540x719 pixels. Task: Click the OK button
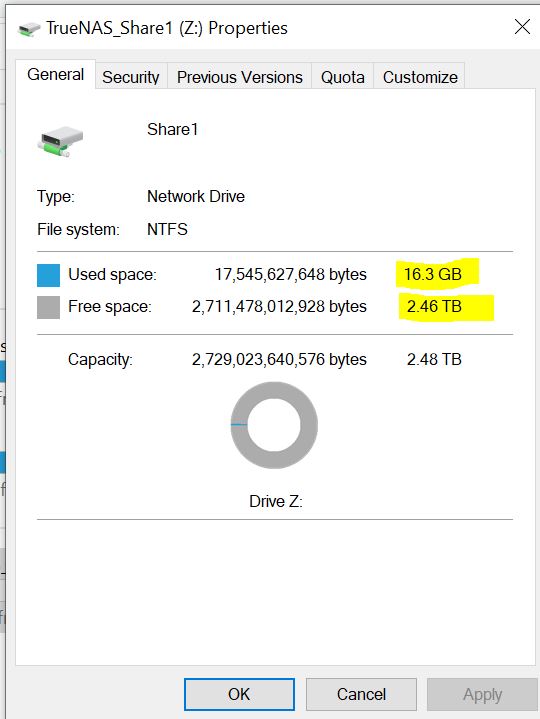(239, 694)
